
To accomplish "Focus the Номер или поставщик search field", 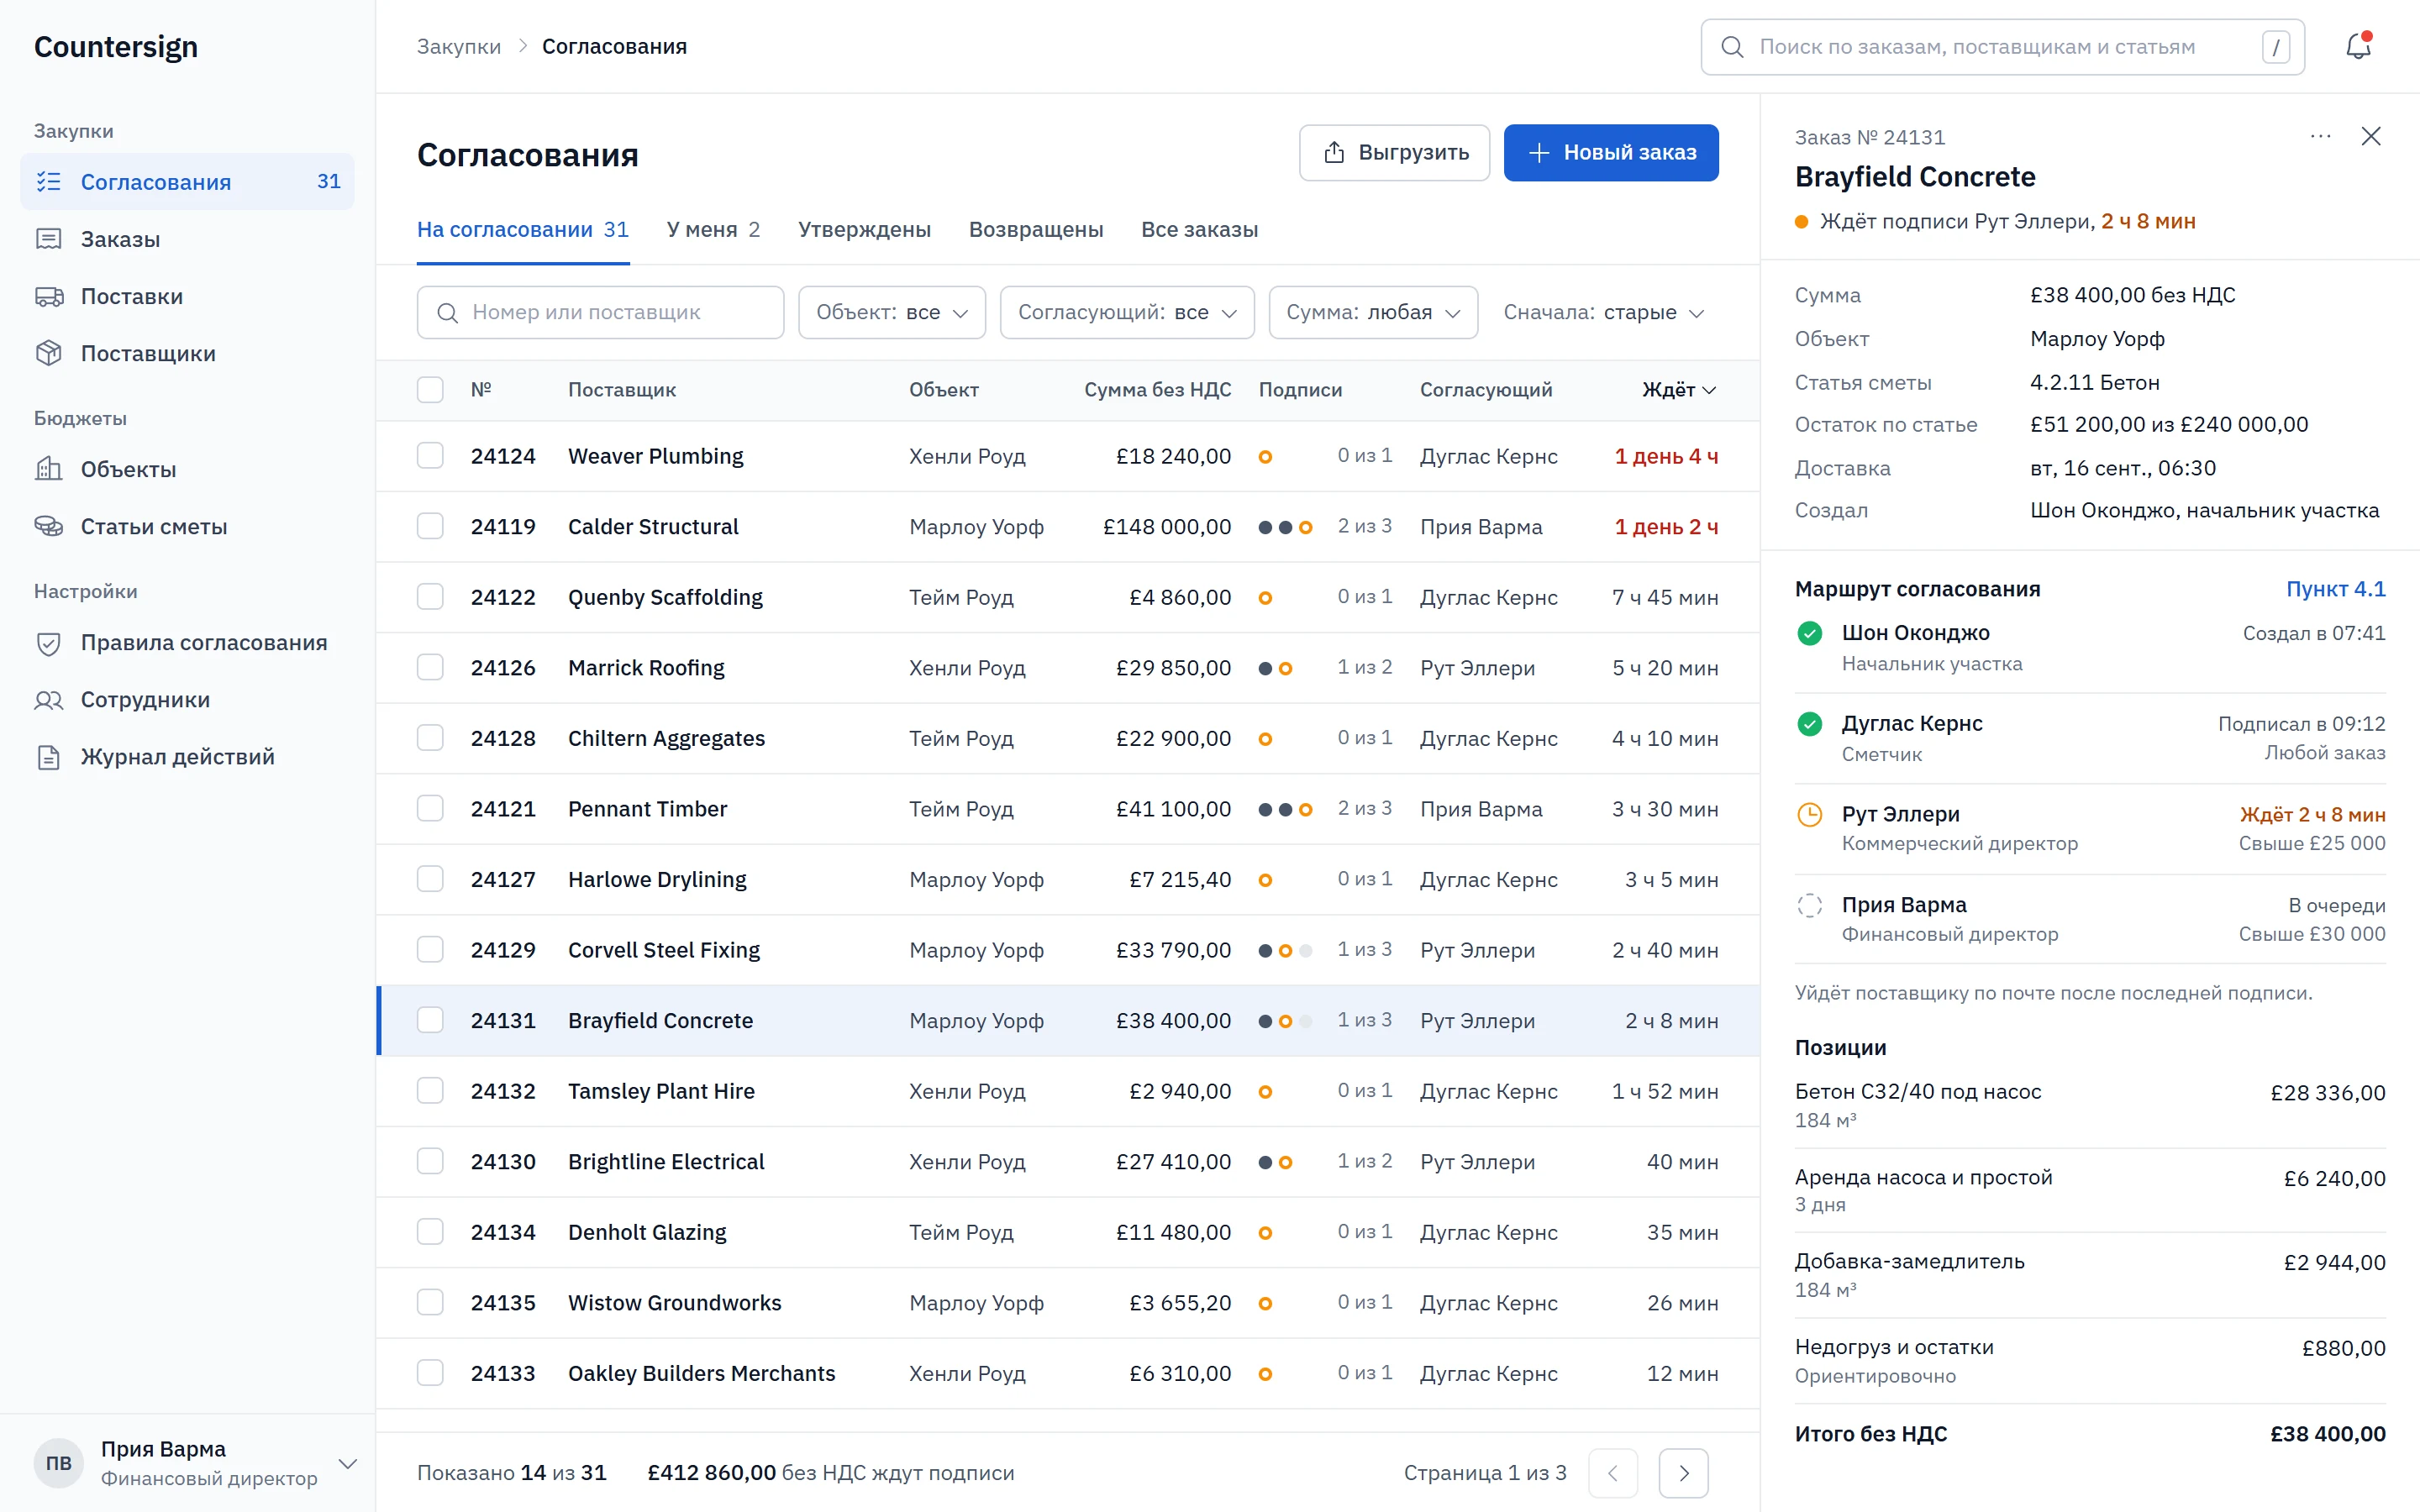I will point(600,312).
